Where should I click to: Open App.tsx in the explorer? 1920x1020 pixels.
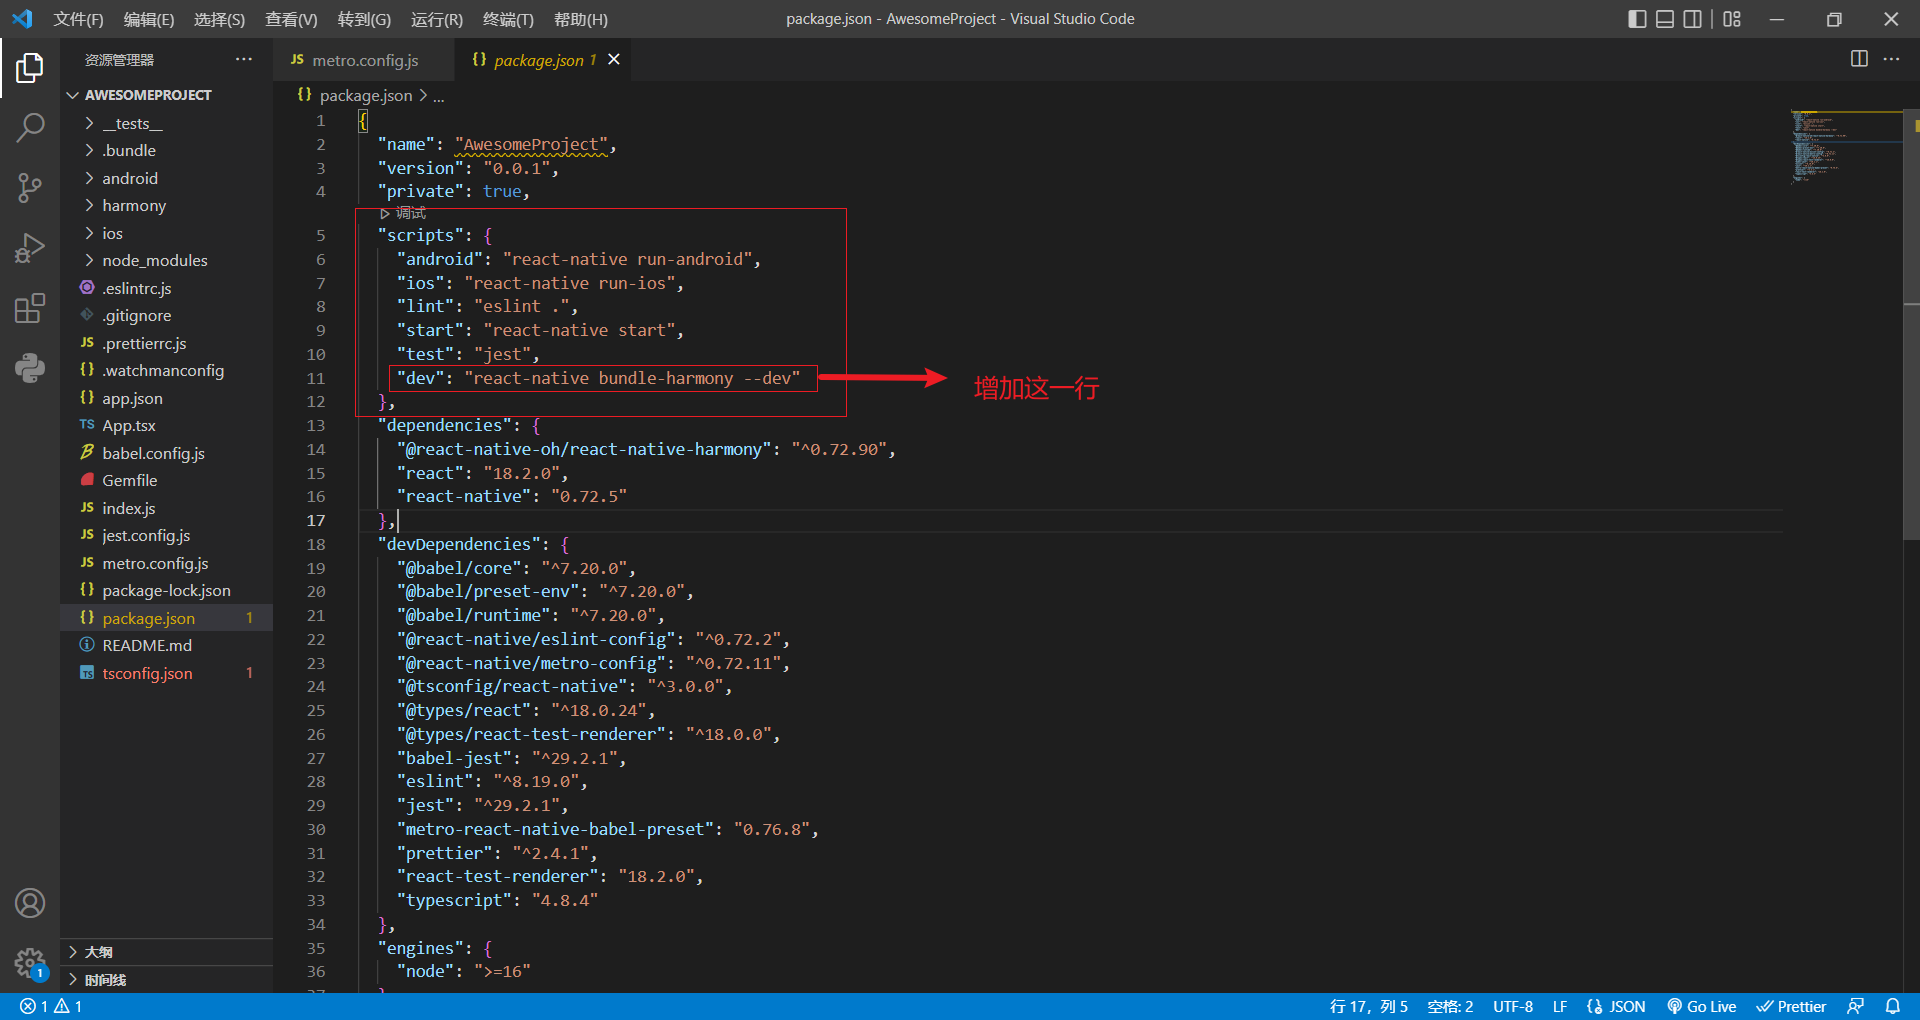(166, 425)
